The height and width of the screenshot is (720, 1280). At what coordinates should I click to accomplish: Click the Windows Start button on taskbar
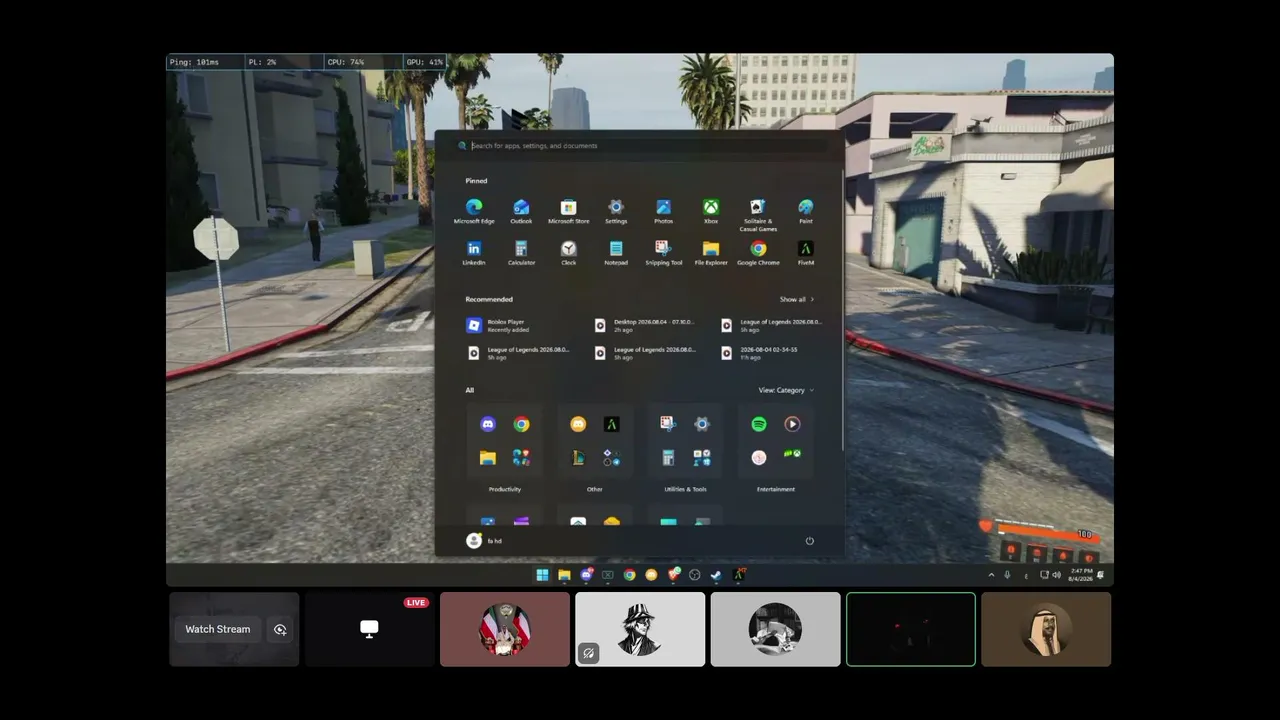[542, 575]
